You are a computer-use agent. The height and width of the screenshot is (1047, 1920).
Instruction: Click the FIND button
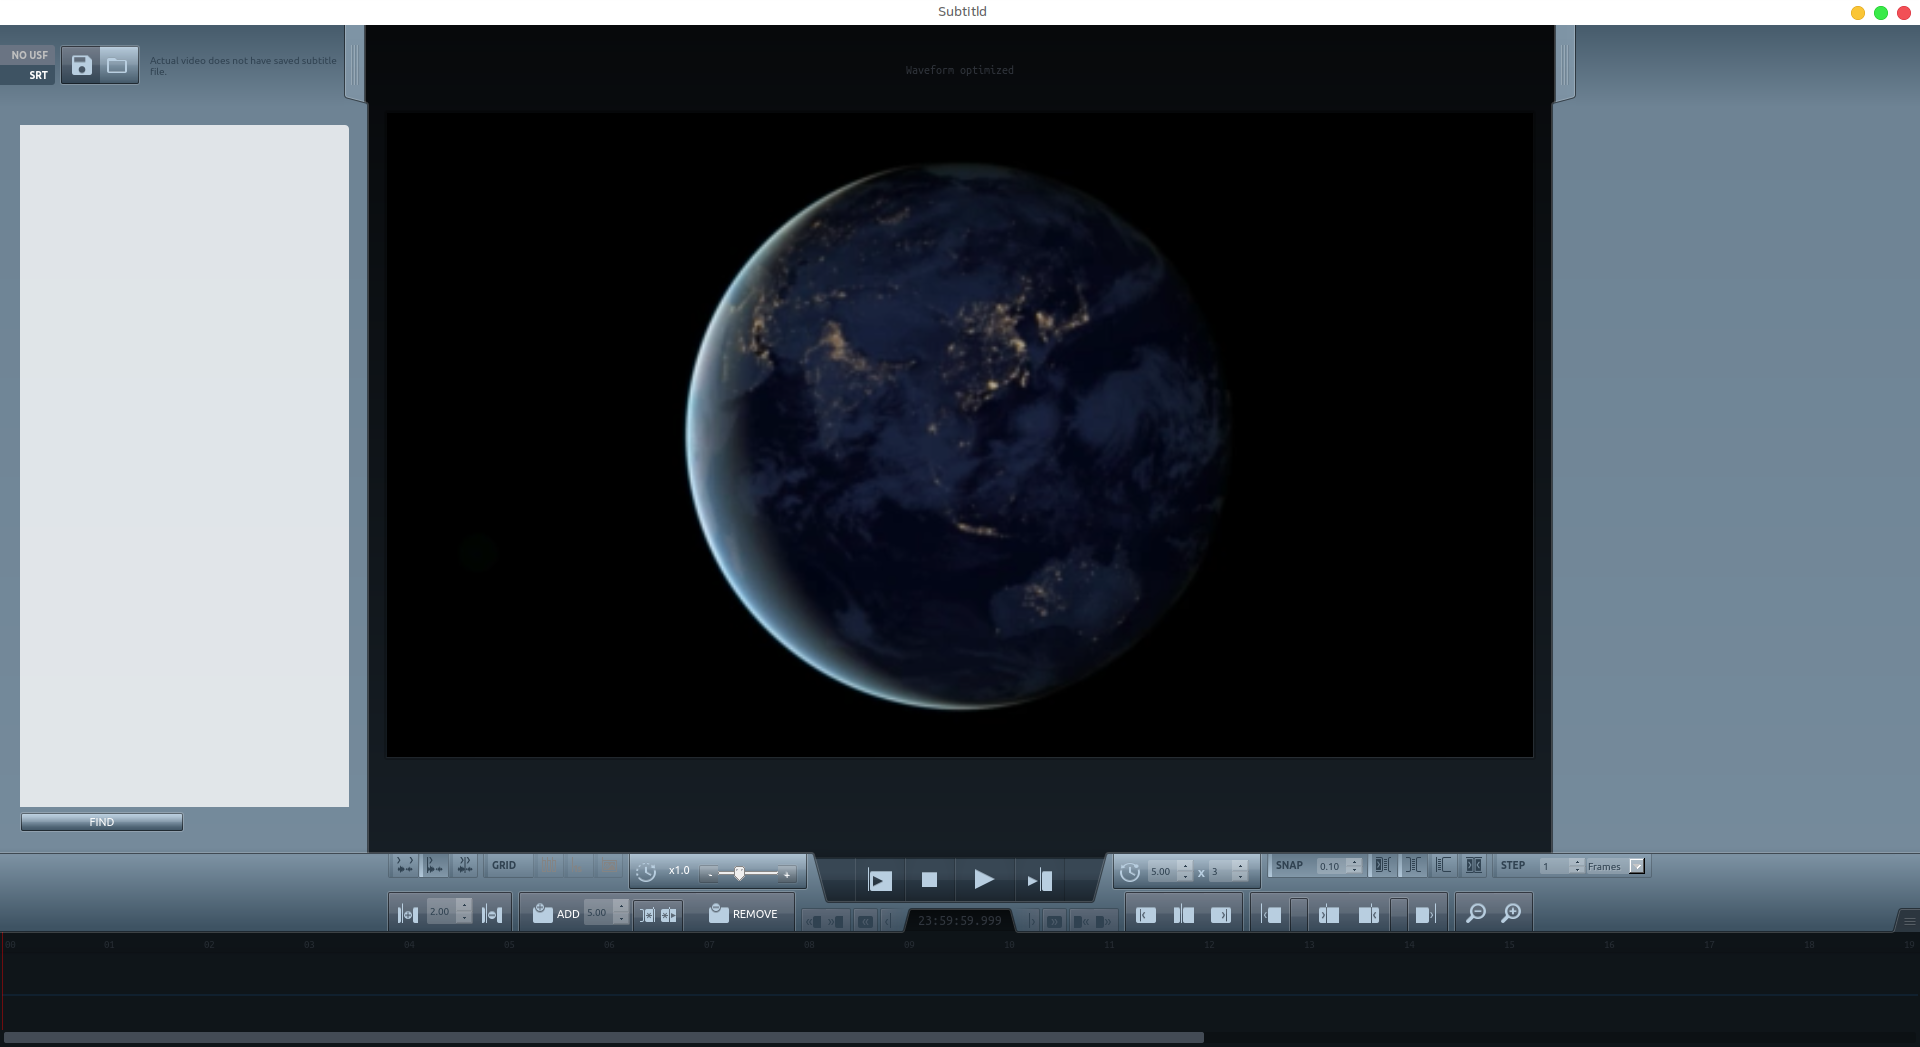(102, 822)
